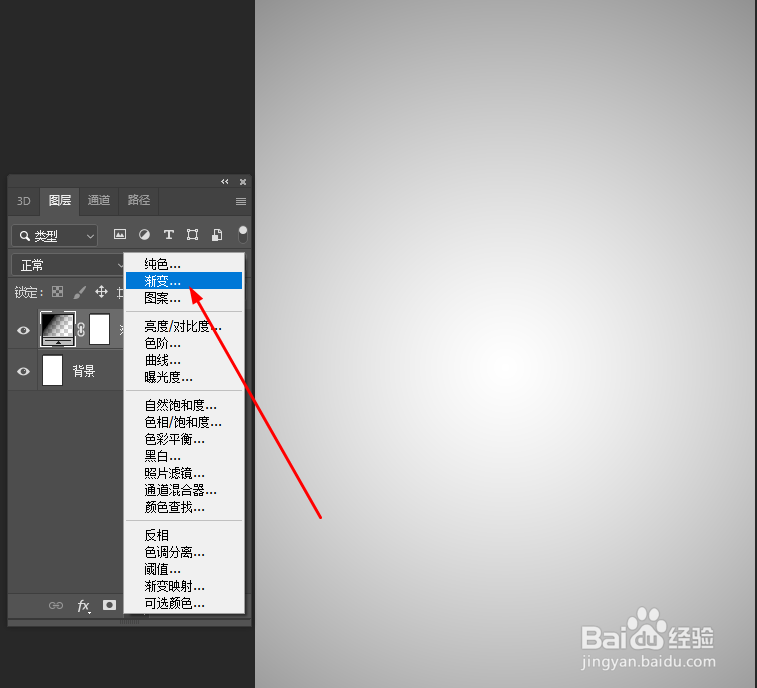
Task: Switch to the 通道 tab
Action: [99, 200]
